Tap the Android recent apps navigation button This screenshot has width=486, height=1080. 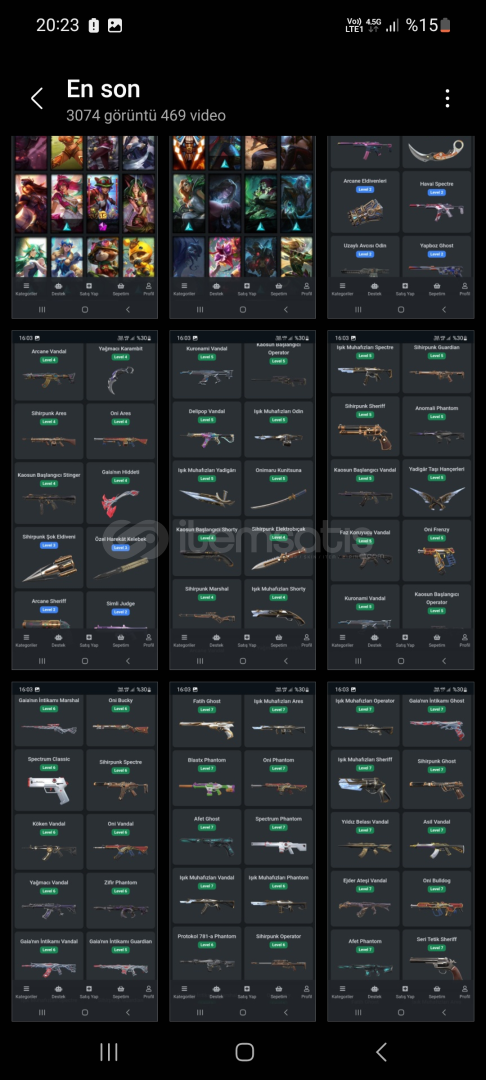click(x=109, y=1051)
